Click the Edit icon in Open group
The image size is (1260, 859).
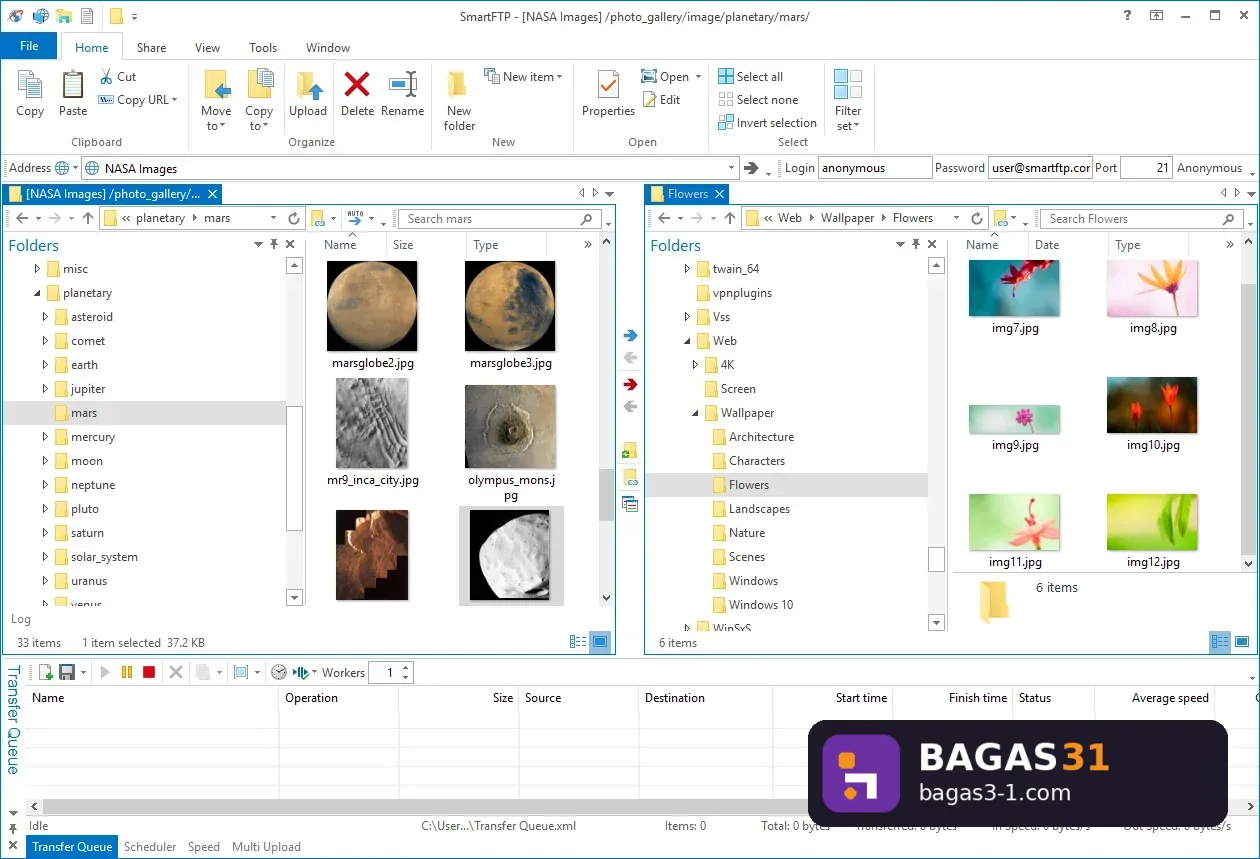pos(649,100)
